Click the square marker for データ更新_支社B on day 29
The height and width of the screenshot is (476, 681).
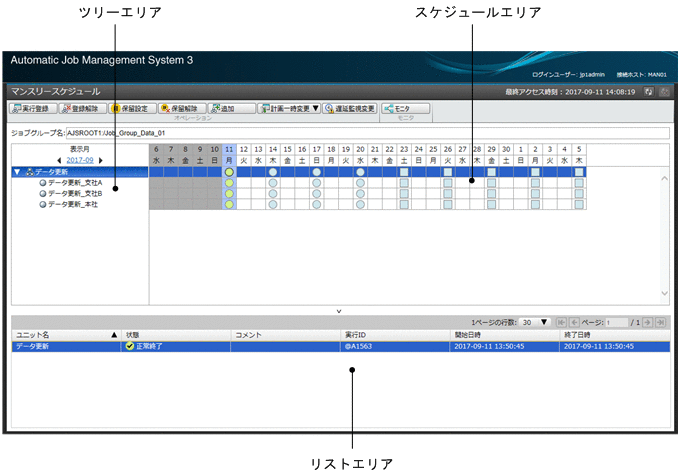[x=492, y=194]
